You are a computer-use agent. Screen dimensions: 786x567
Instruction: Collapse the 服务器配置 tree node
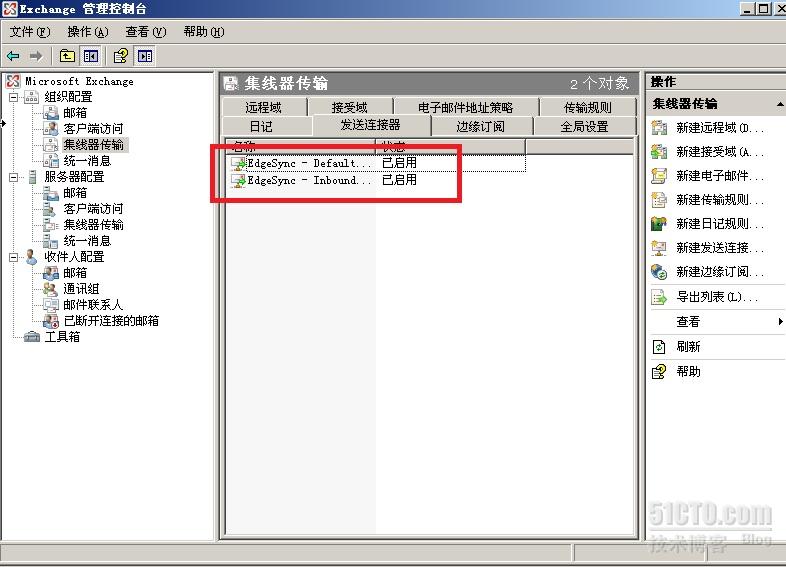click(x=14, y=177)
